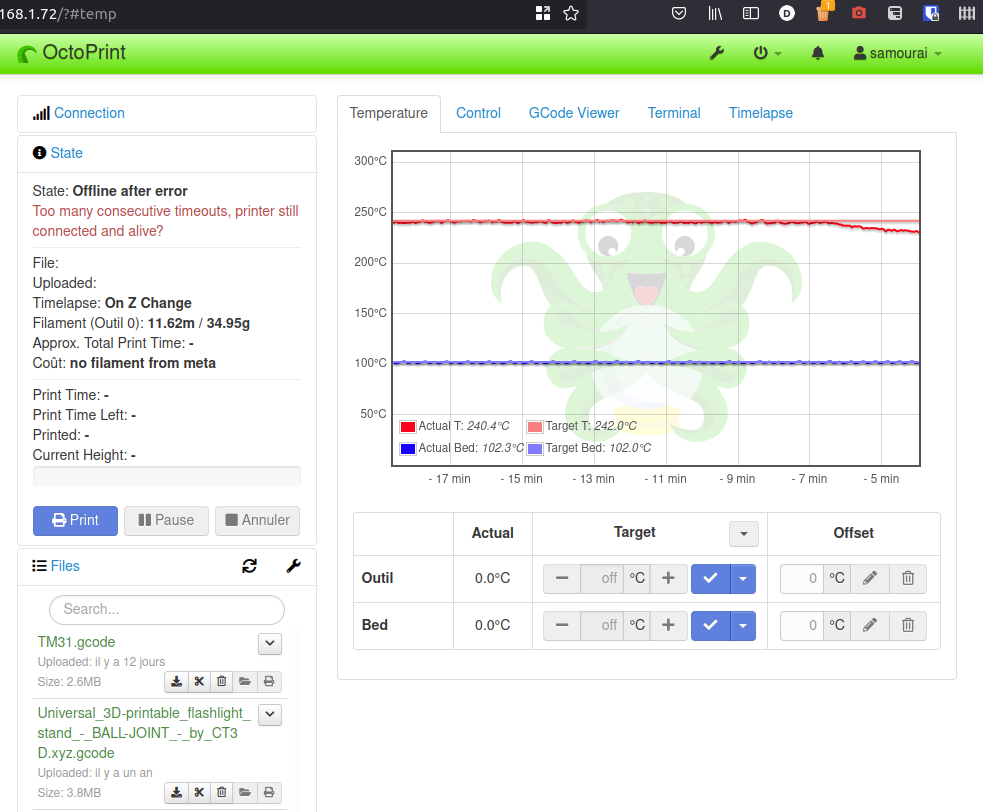The width and height of the screenshot is (983, 812).
Task: Delete the flashlight stand gcode file
Action: [x=222, y=793]
